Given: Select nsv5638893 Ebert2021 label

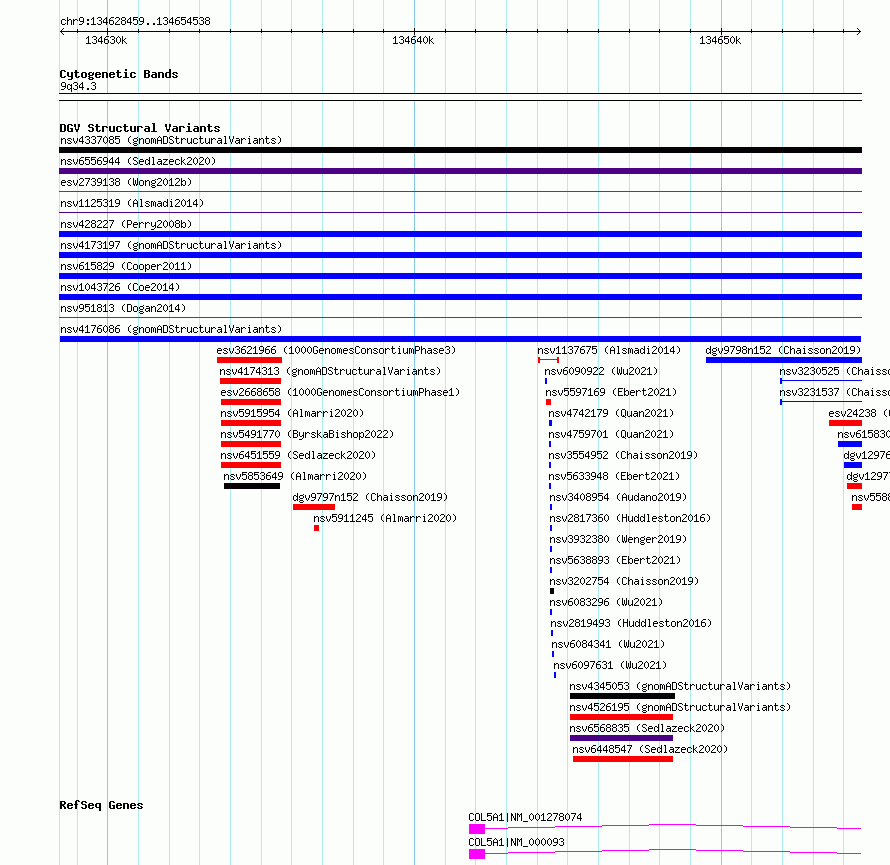Looking at the screenshot, I should click(615, 560).
